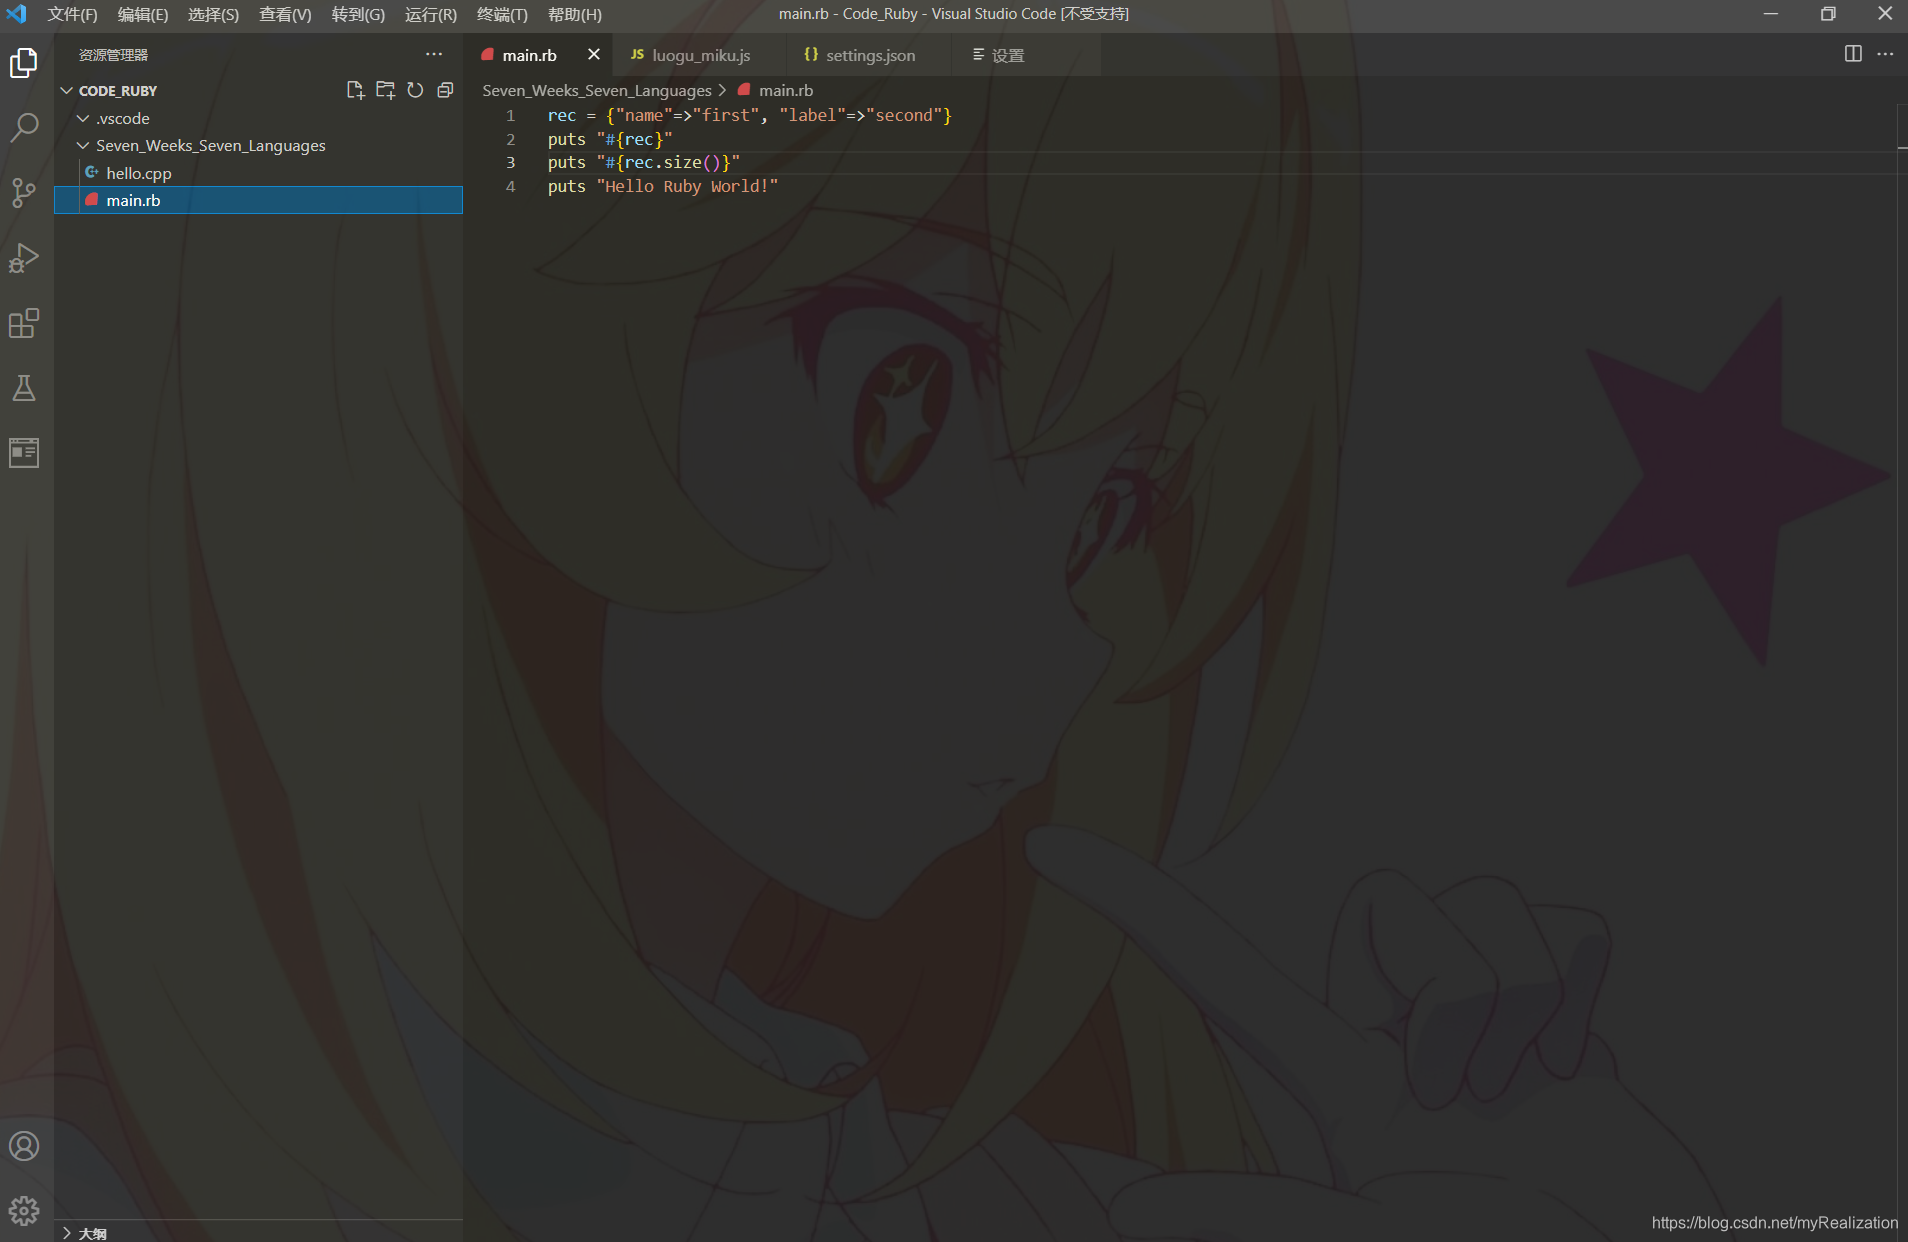The height and width of the screenshot is (1242, 1908).
Task: Open the 帮助(H) menu
Action: 575,14
